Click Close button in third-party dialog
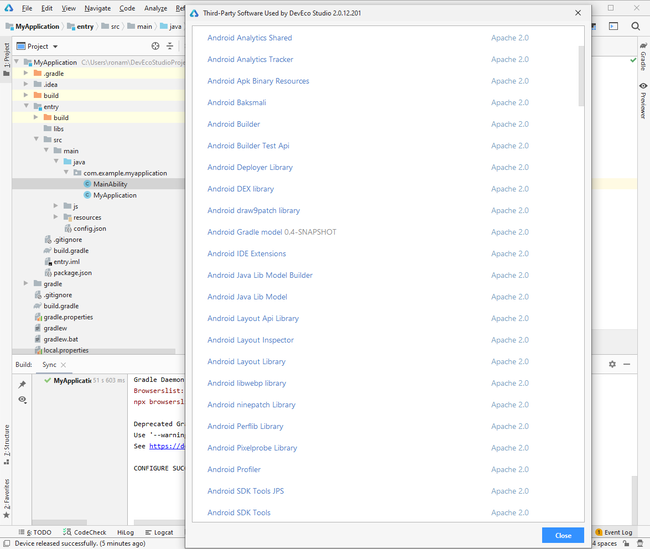The image size is (650, 549). [563, 535]
